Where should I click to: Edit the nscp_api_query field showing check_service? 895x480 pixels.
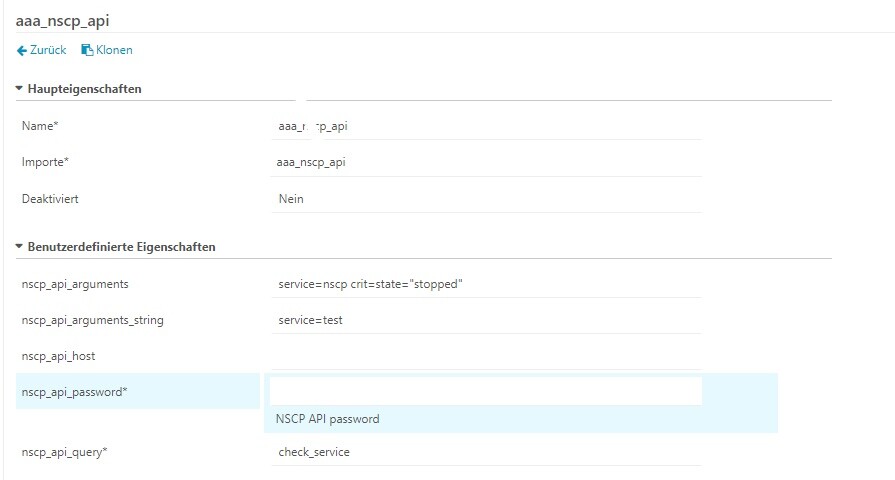[x=486, y=452]
